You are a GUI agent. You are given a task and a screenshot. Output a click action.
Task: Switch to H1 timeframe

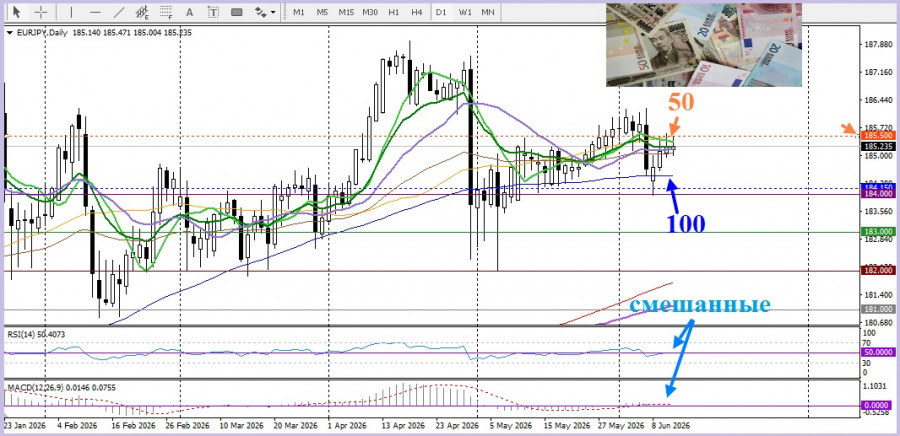[394, 12]
